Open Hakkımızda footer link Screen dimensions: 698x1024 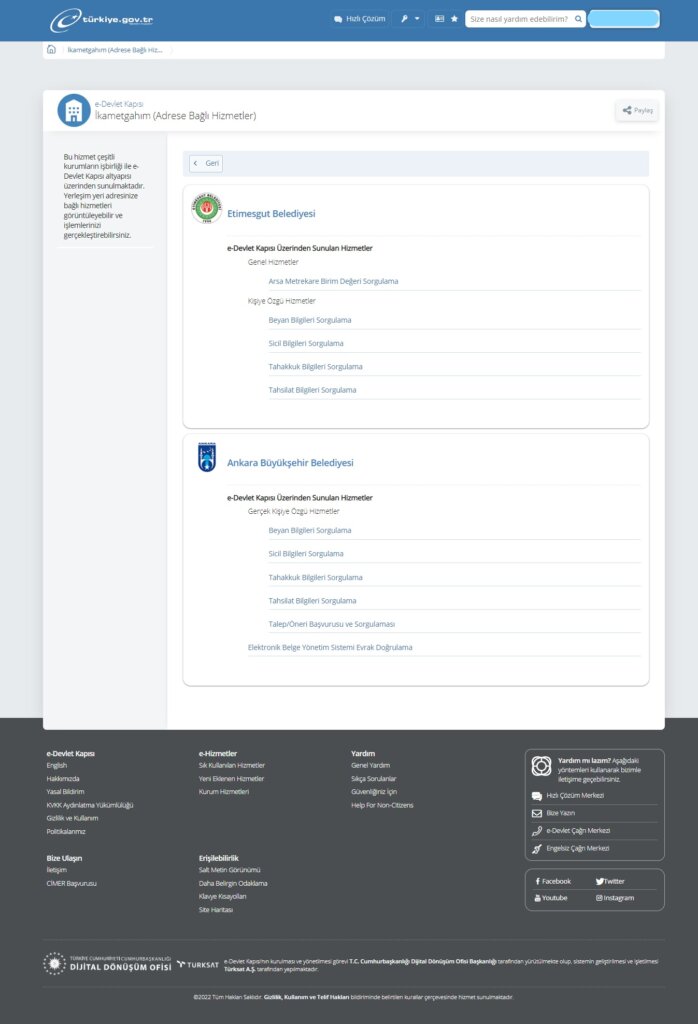pos(63,778)
